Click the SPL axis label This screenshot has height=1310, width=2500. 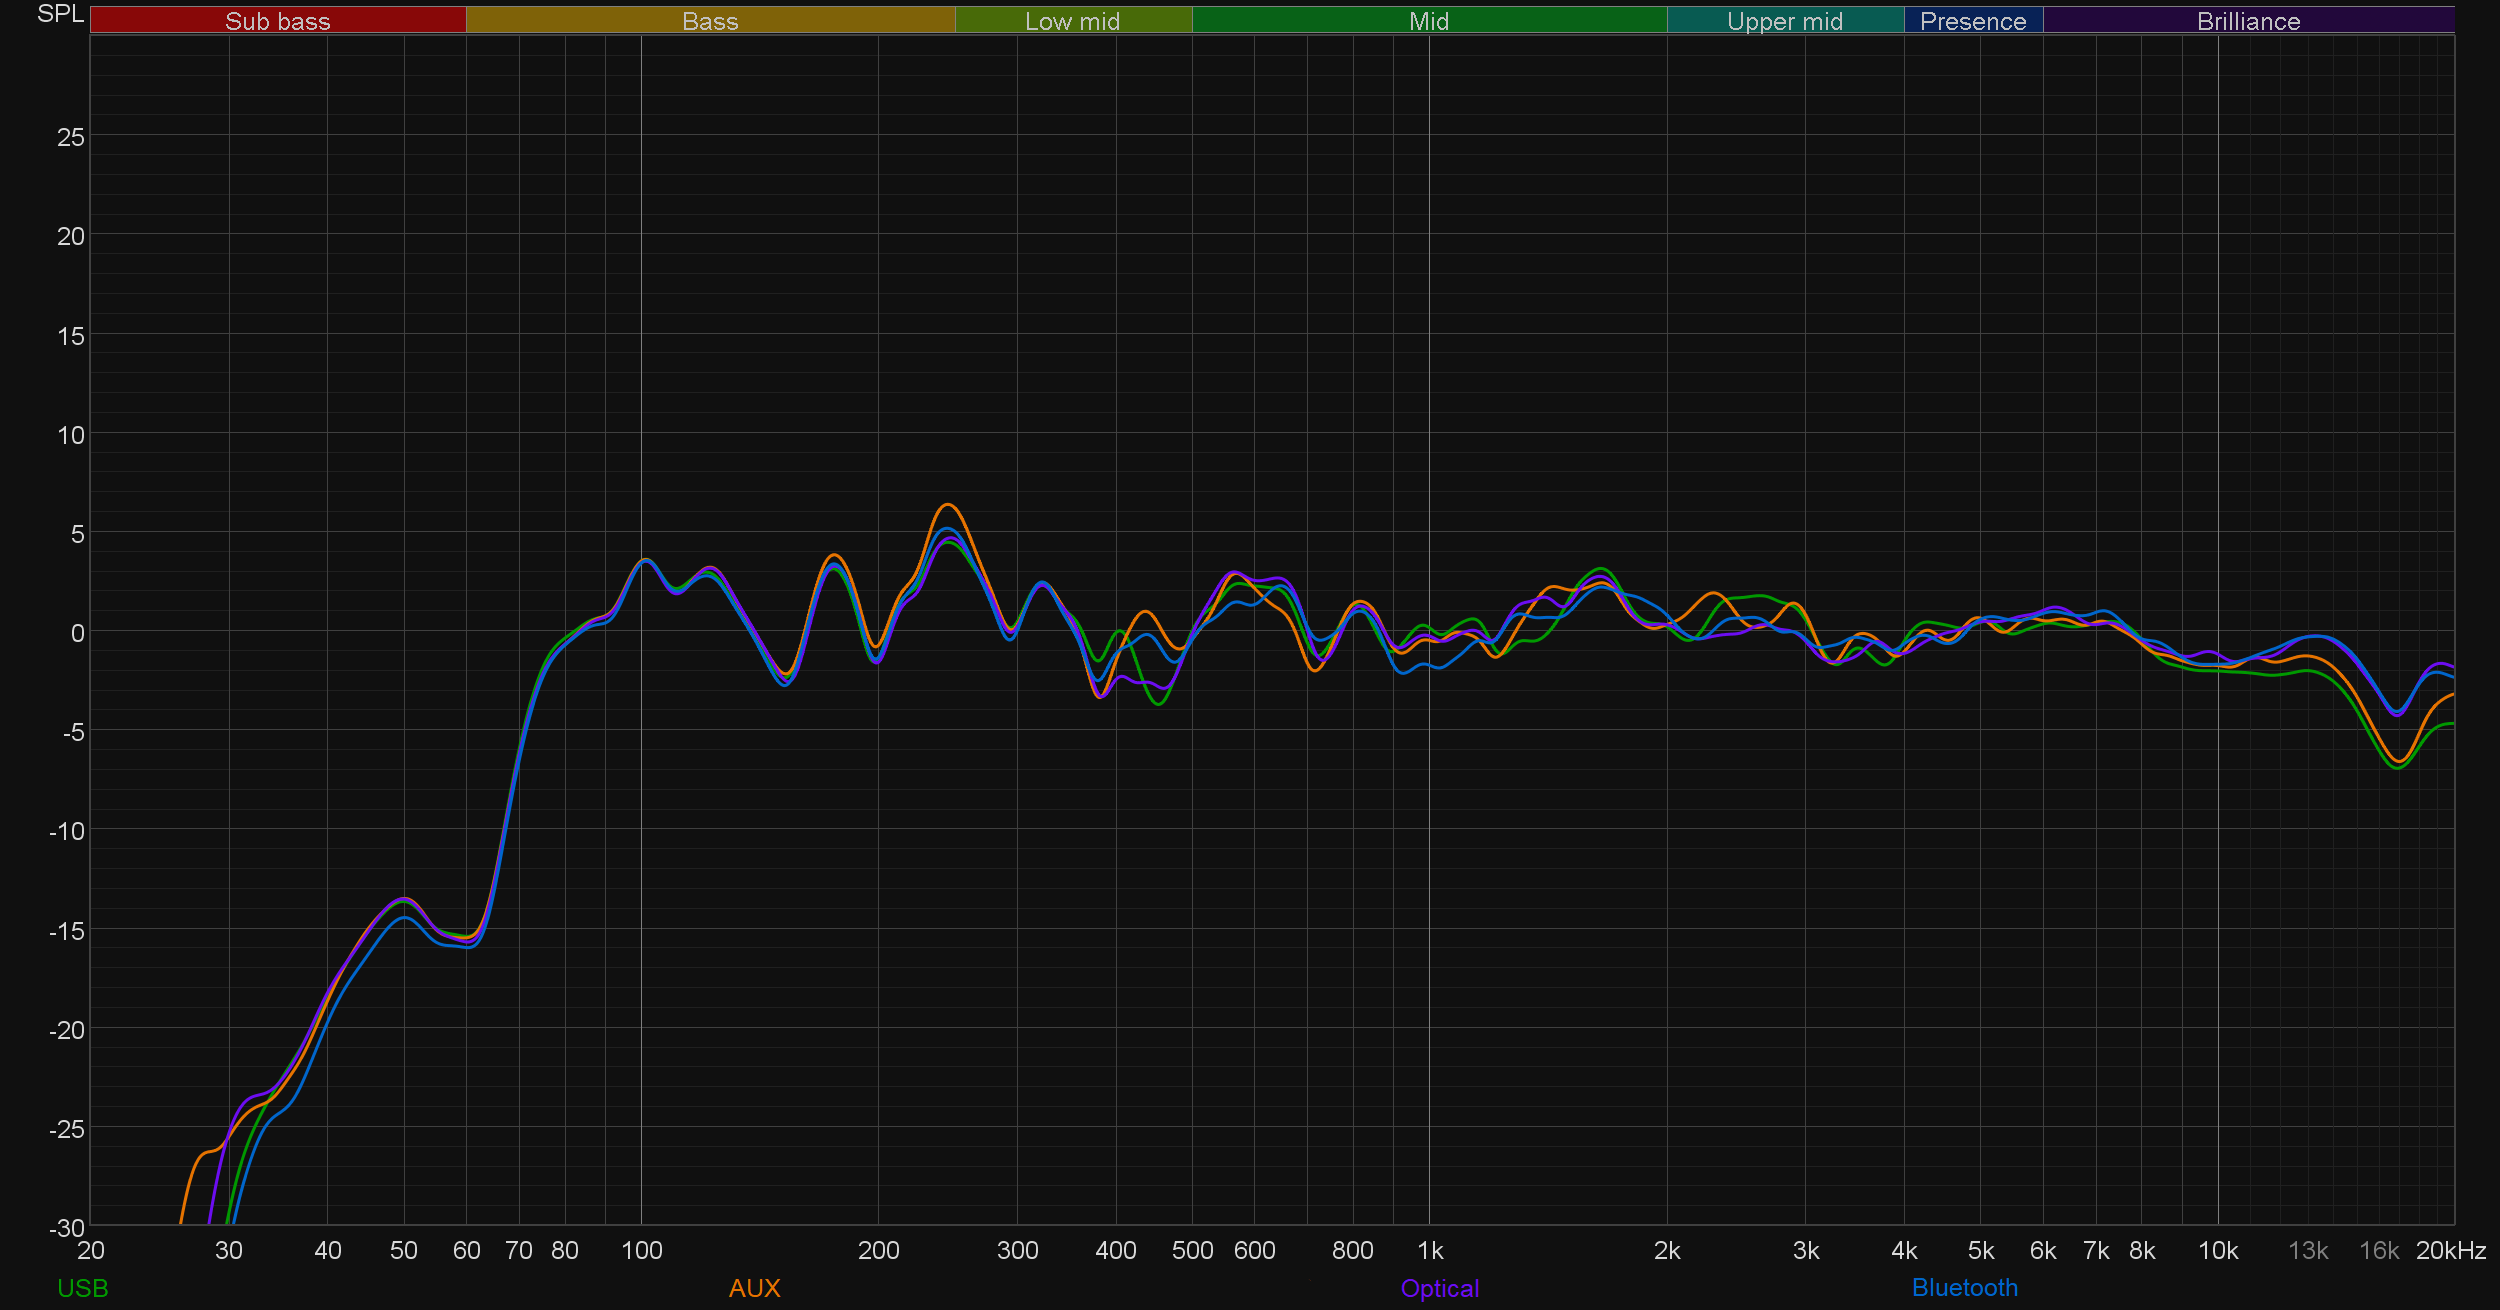(60, 14)
